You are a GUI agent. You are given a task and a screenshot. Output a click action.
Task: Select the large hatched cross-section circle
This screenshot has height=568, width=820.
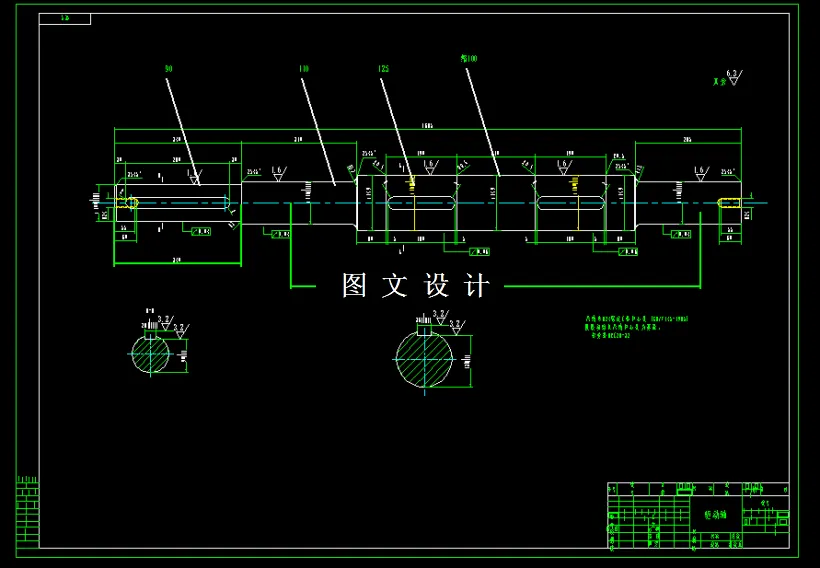click(424, 359)
